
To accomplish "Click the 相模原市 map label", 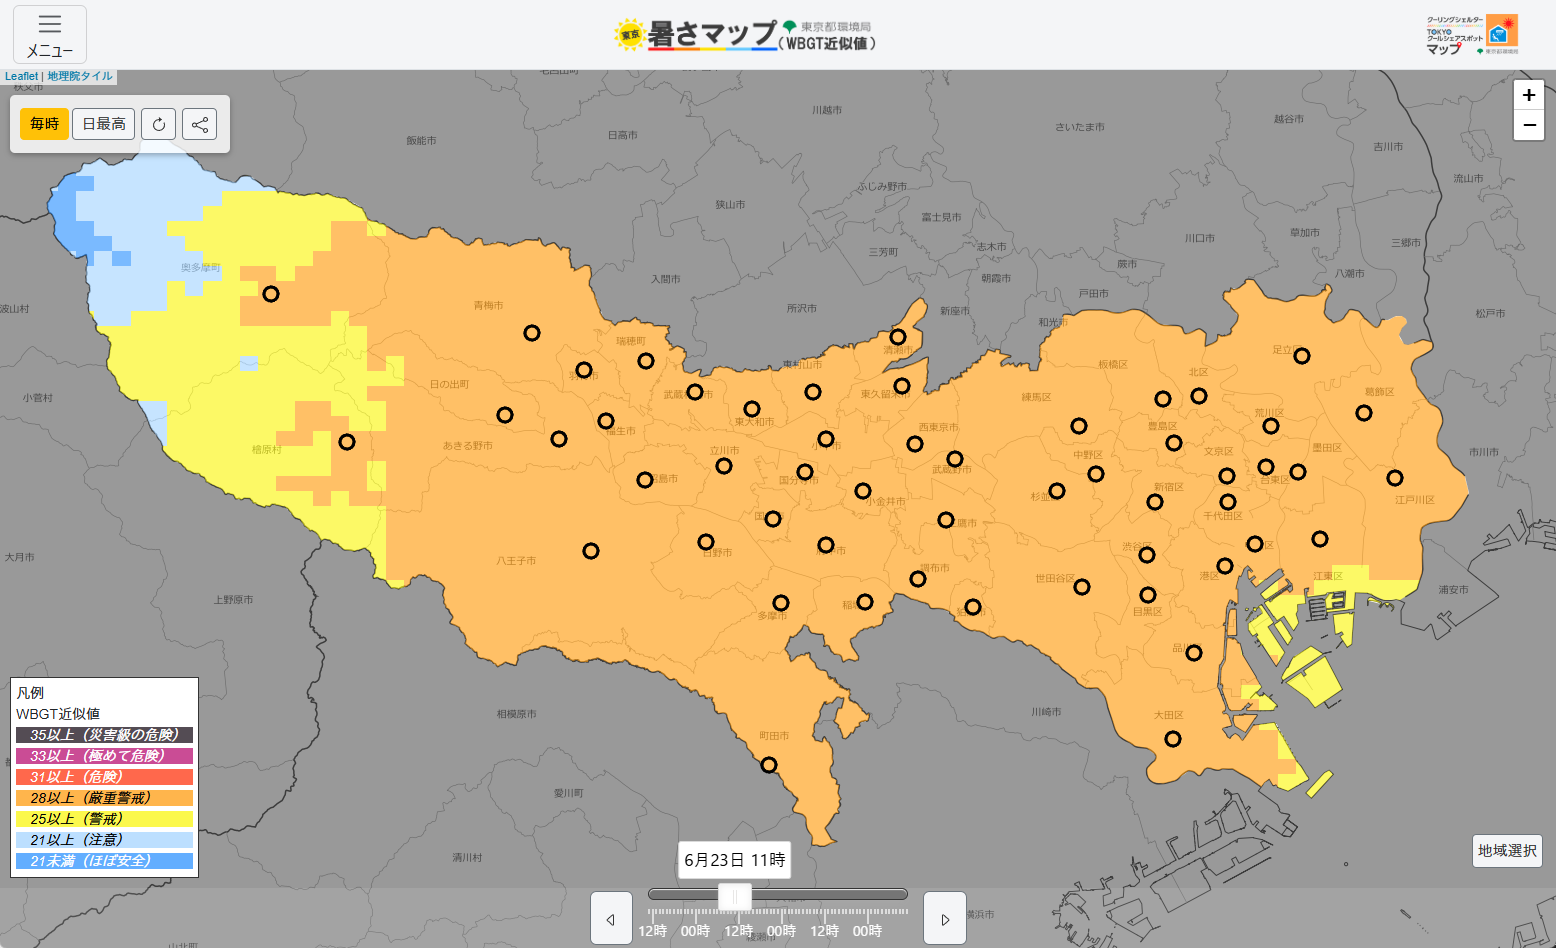I will tap(517, 714).
